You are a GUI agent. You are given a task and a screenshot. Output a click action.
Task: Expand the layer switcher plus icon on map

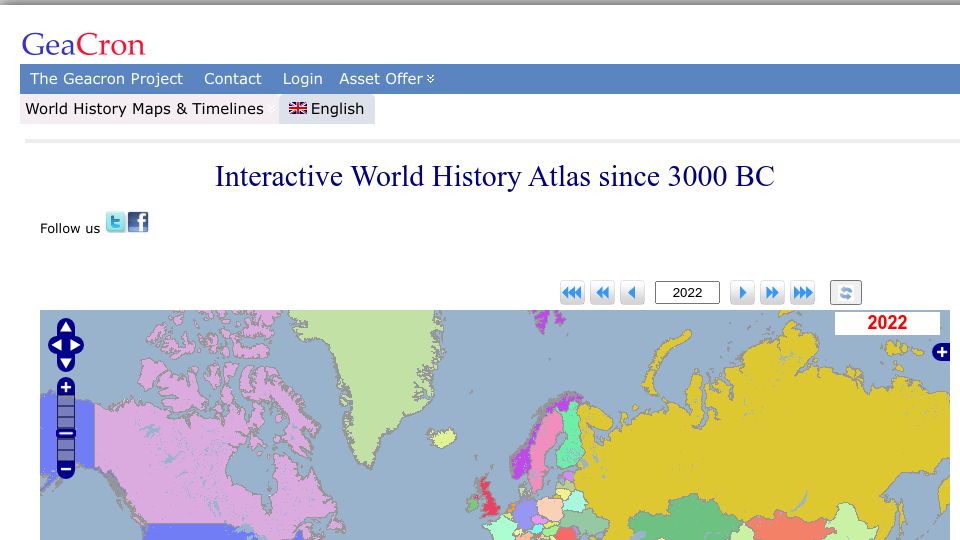coord(942,352)
